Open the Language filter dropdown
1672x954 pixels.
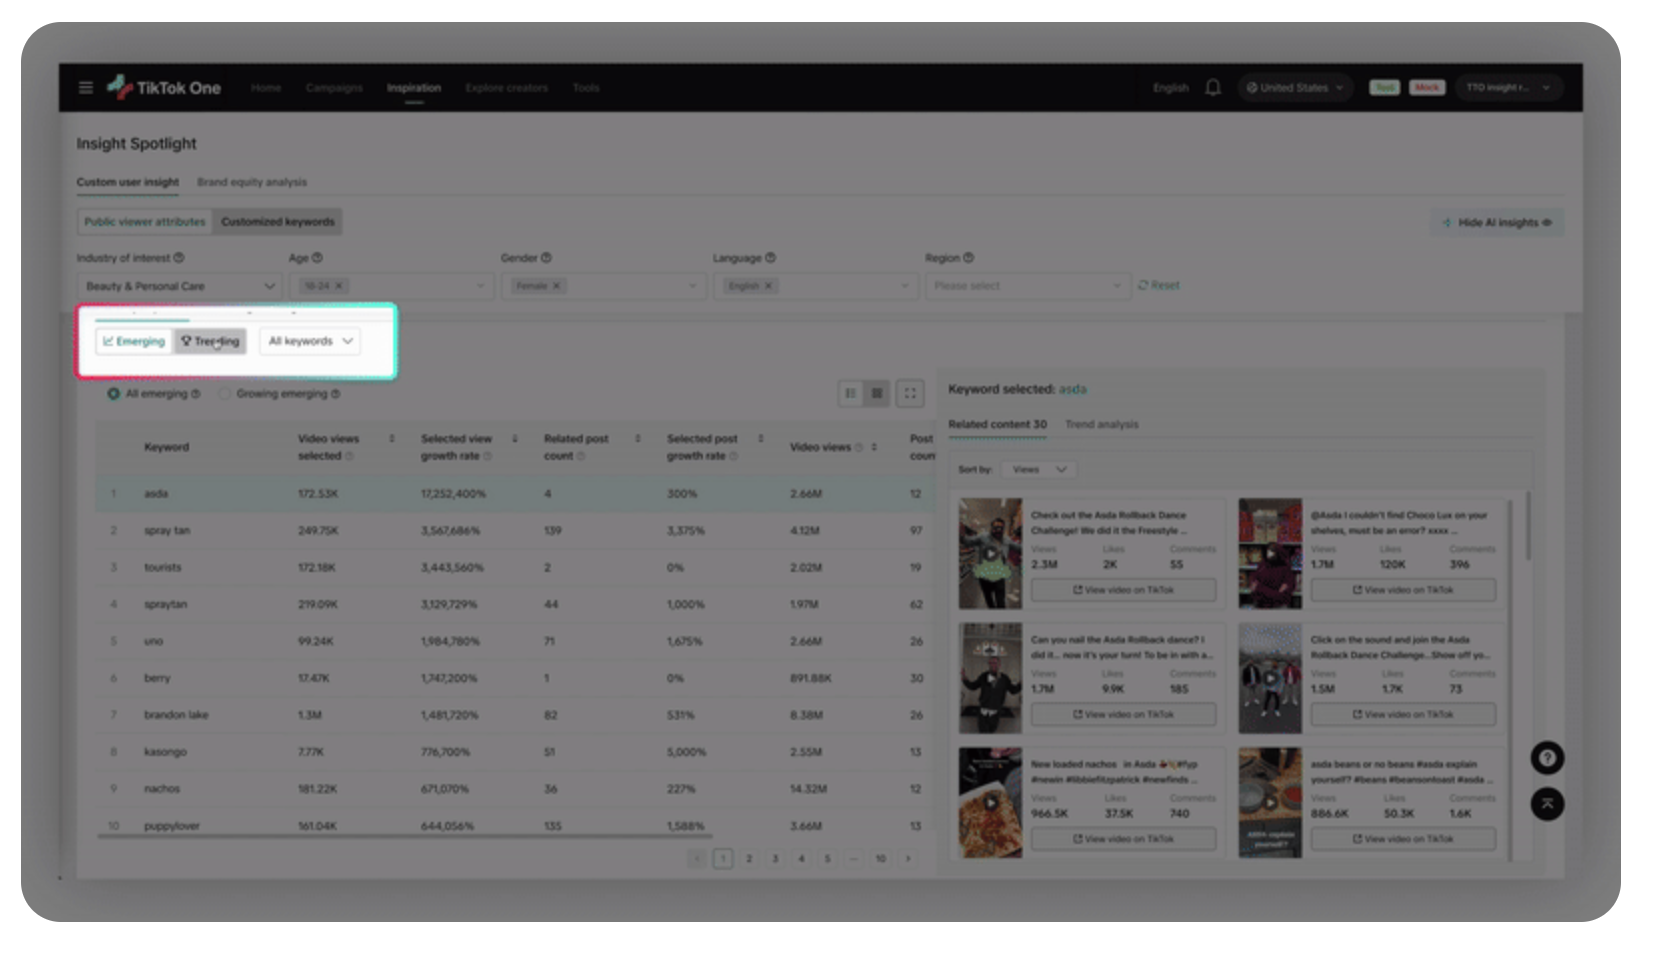(x=816, y=286)
